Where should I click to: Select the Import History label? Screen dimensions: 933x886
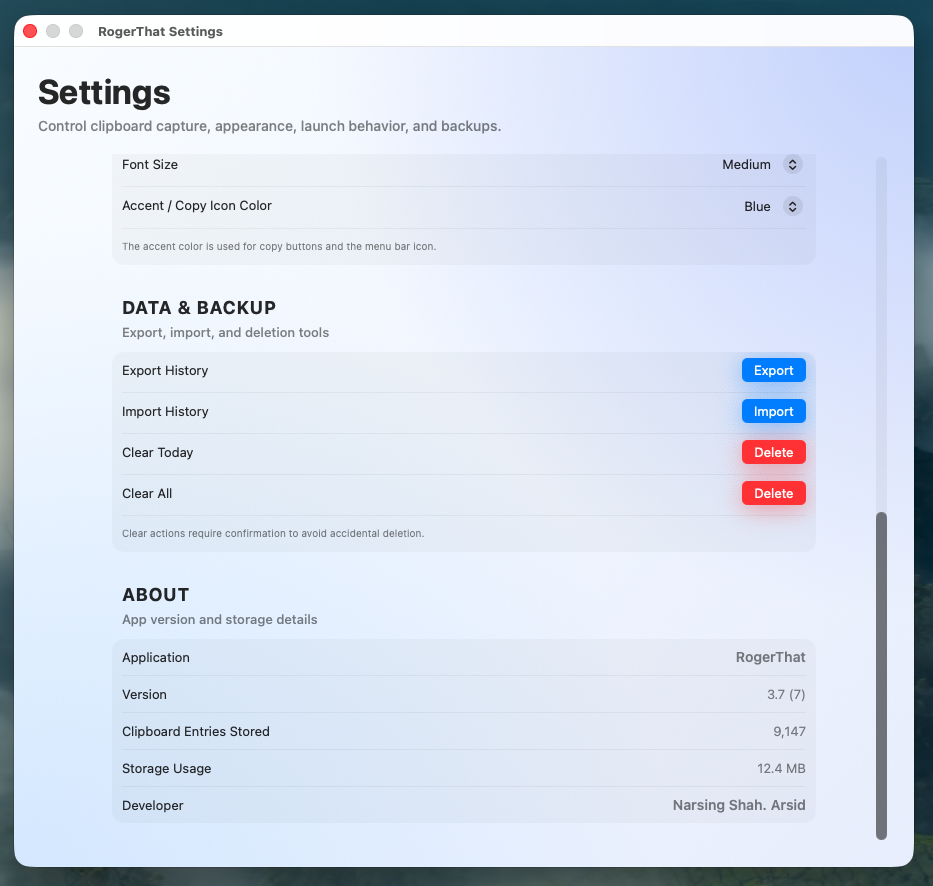point(165,412)
